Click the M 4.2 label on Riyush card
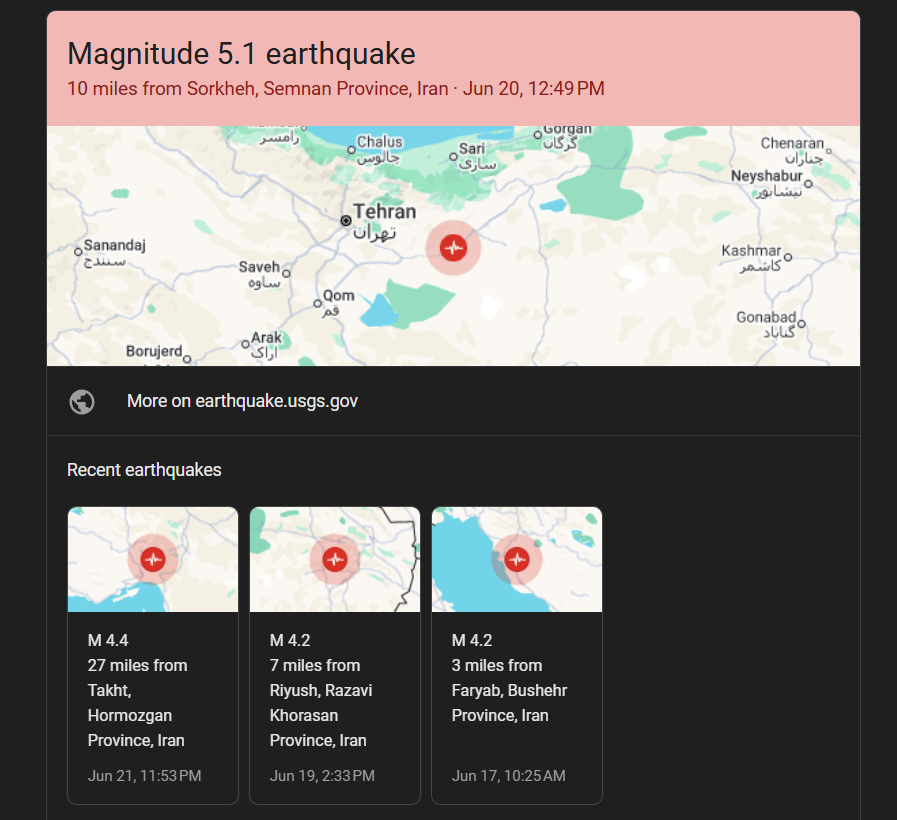 (290, 640)
